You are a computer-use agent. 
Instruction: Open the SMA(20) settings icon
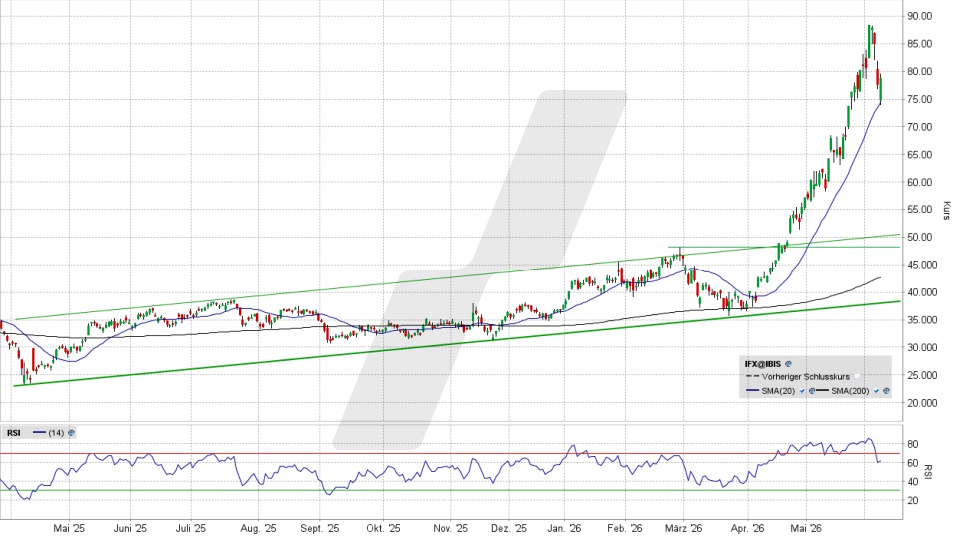pos(812,391)
